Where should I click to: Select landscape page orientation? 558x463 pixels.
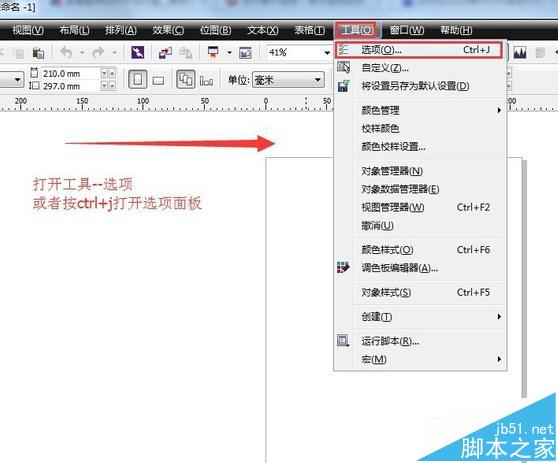[x=158, y=80]
